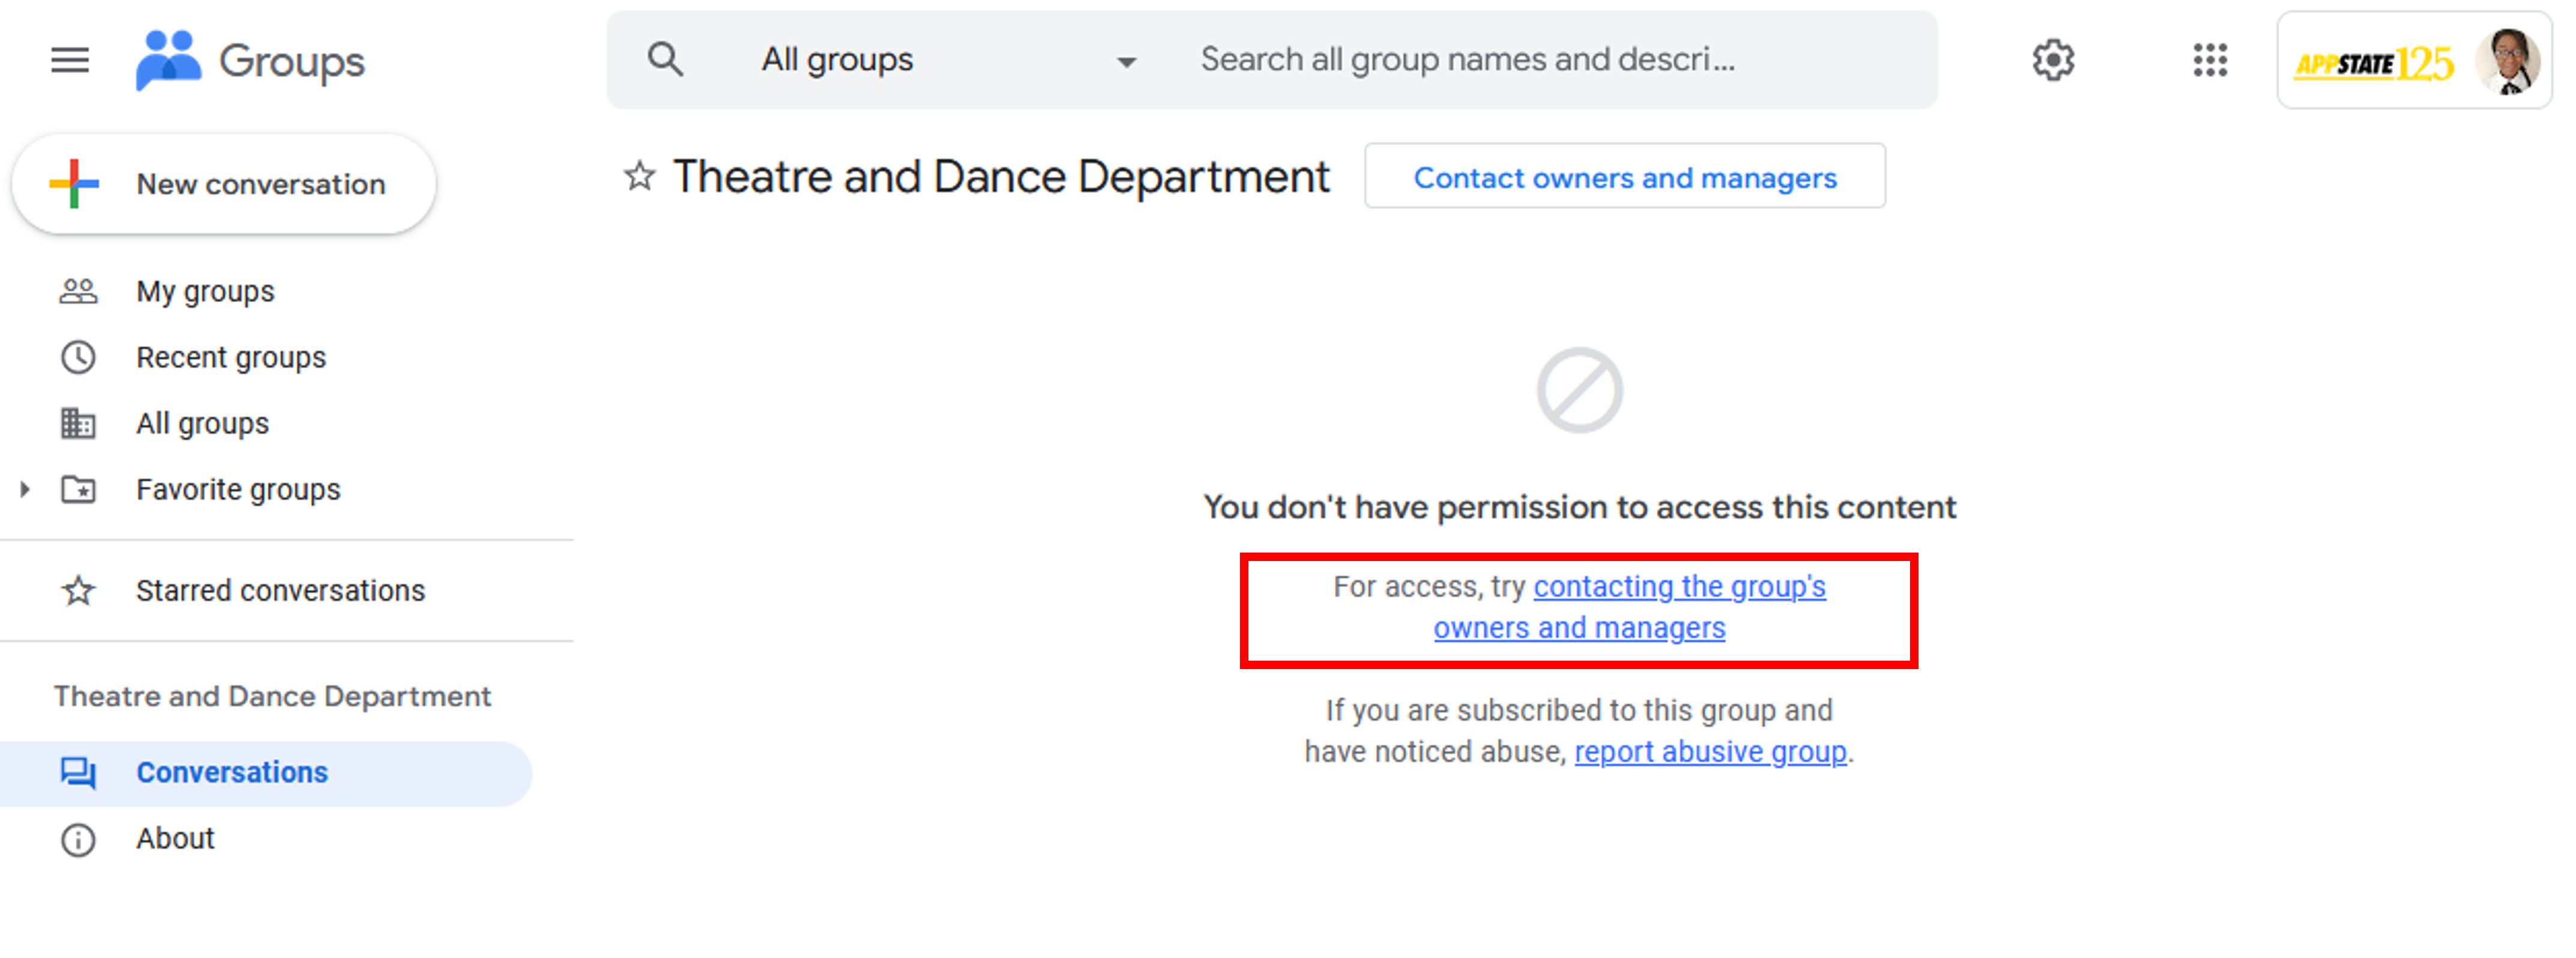
Task: Open the settings gear
Action: click(2053, 60)
